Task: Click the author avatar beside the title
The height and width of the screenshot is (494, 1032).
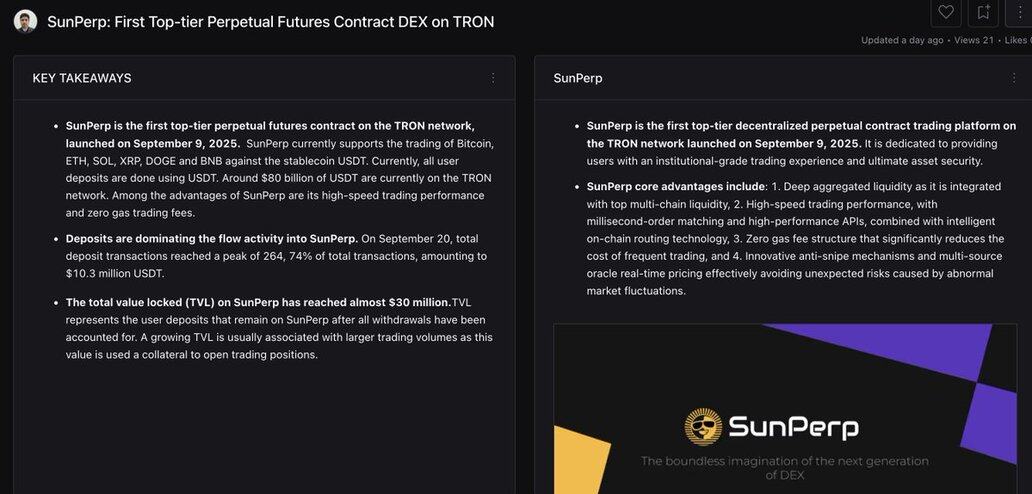Action: tap(25, 21)
